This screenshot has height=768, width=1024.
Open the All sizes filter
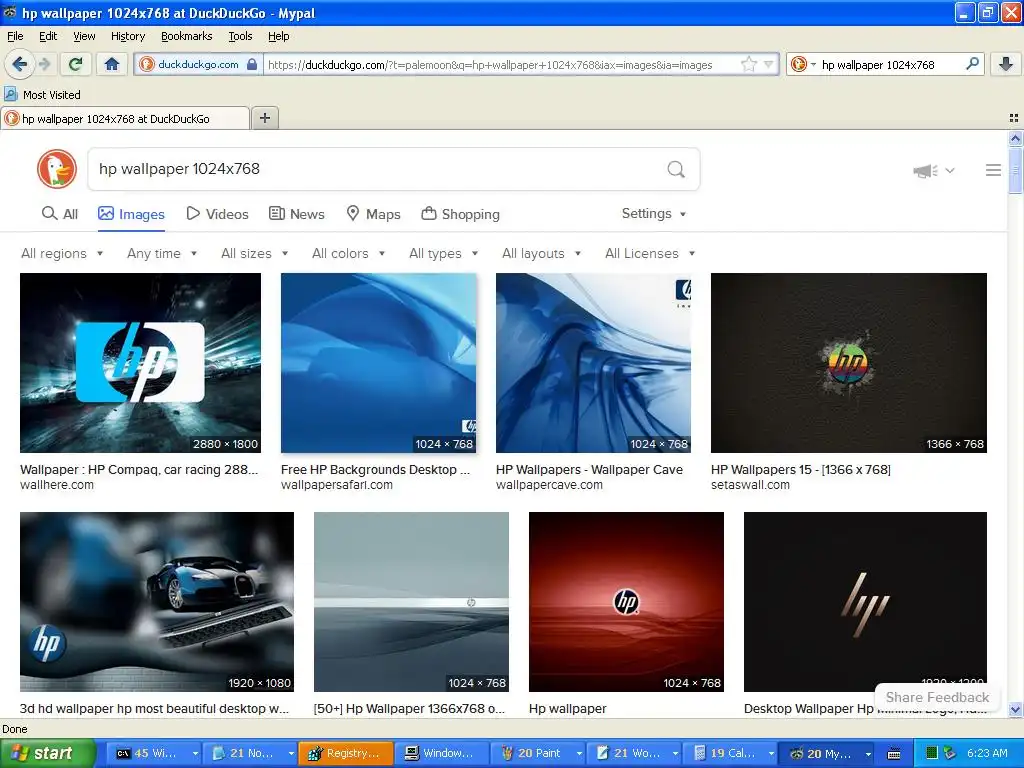coord(255,253)
